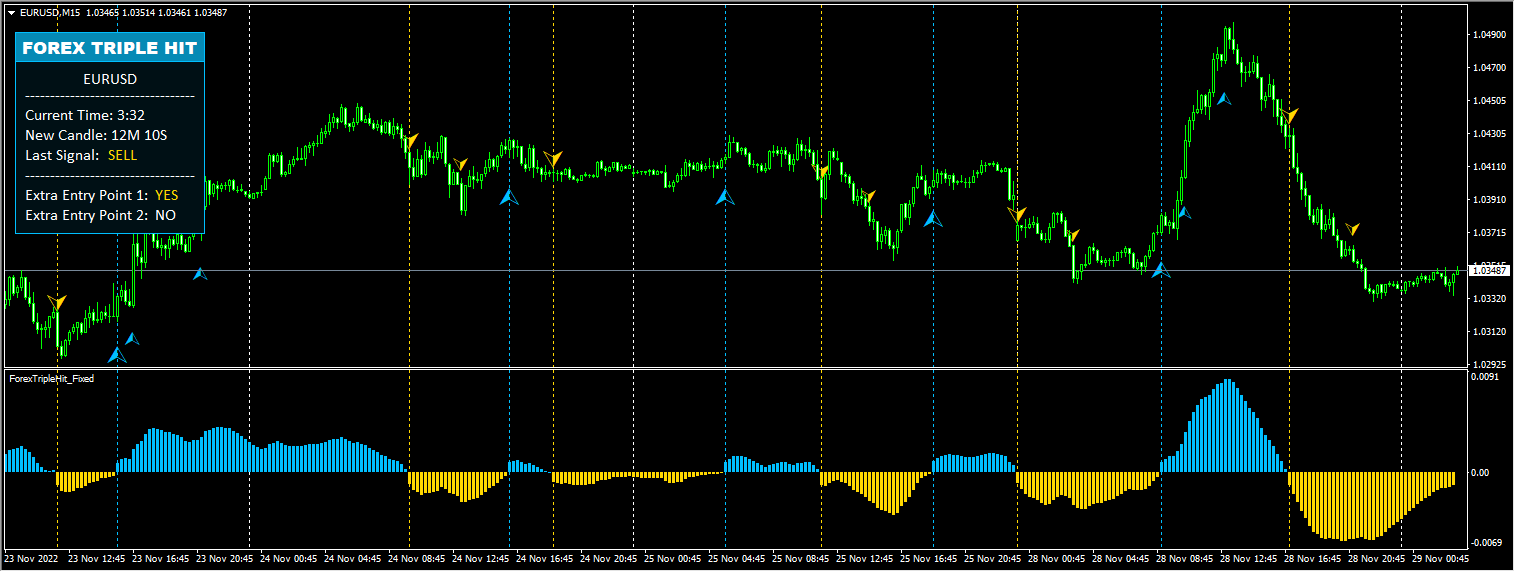Click the large blue buy arrow below 24 Nov 12:45 candles

pyautogui.click(x=510, y=197)
